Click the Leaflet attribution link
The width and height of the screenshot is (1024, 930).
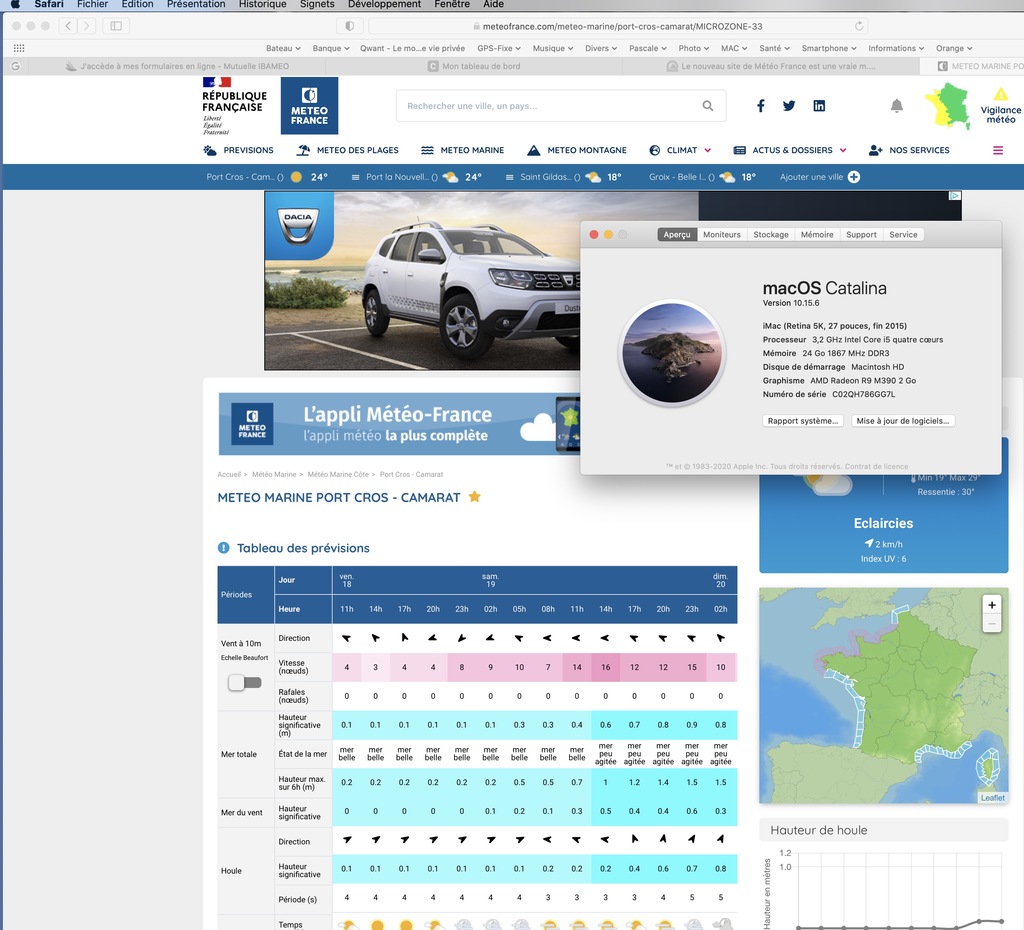pos(993,797)
